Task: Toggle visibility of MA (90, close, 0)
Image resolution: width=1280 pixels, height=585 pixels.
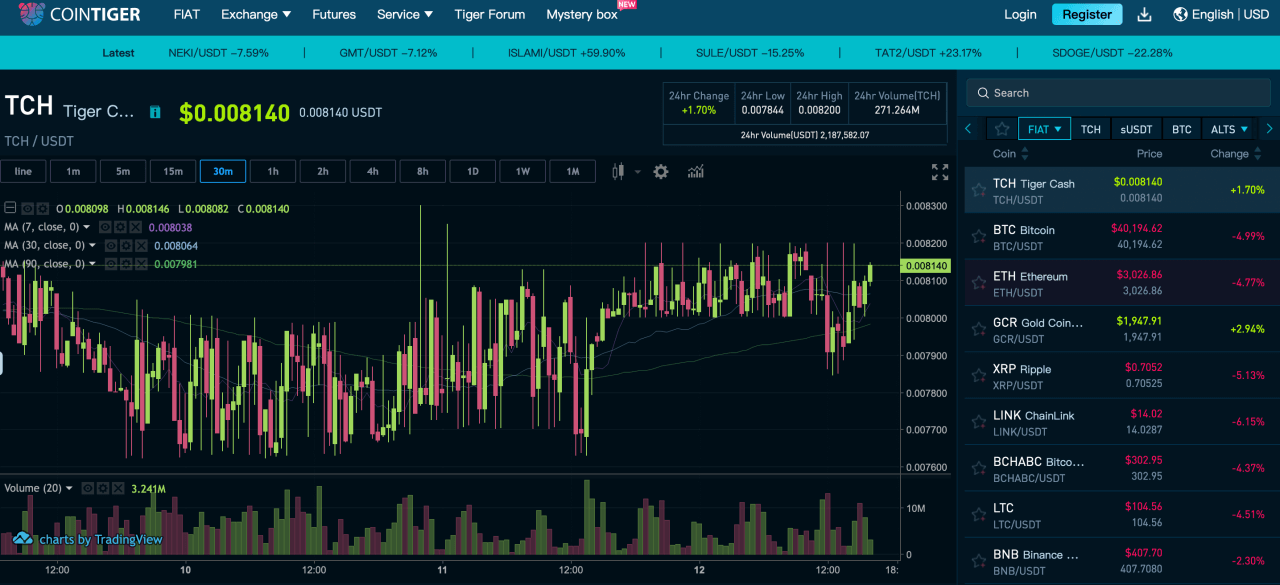Action: point(111,264)
